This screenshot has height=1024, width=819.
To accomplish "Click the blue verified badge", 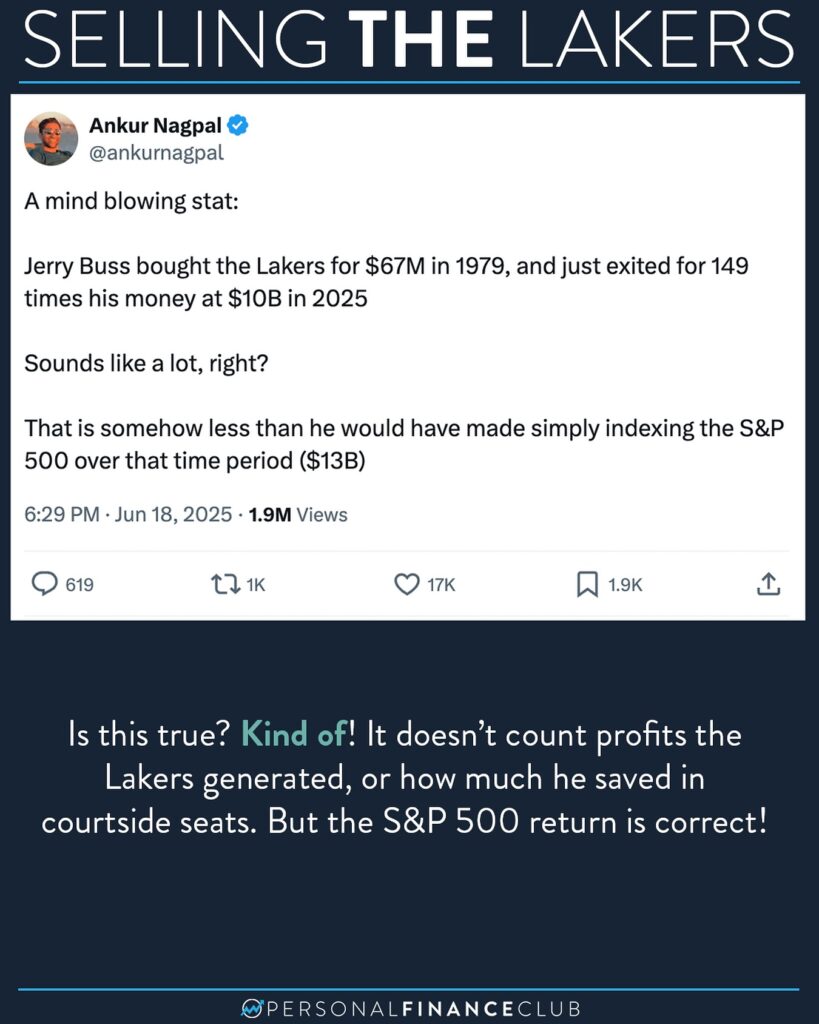I will [238, 125].
